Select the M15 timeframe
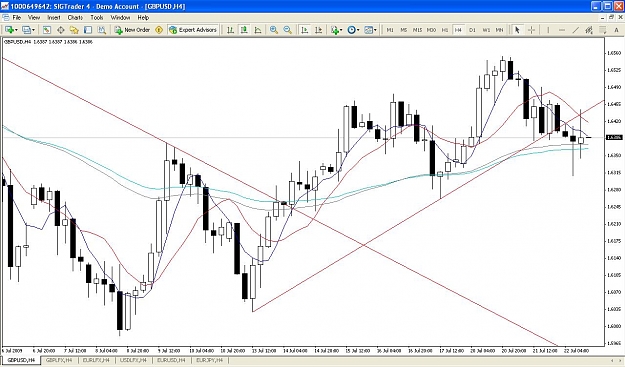The width and height of the screenshot is (625, 367). [x=417, y=30]
